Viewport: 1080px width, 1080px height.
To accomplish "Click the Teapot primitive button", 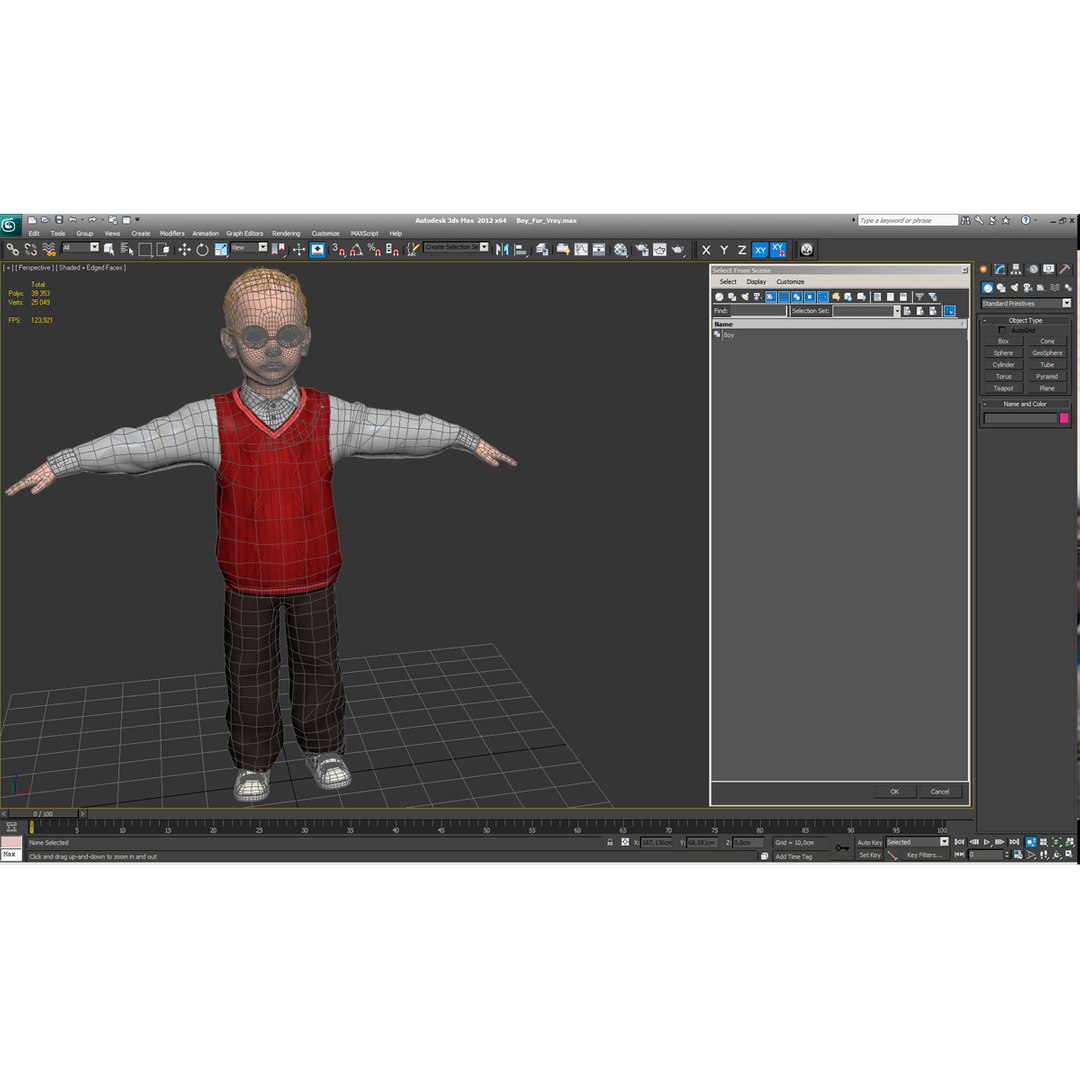I will click(x=1003, y=388).
